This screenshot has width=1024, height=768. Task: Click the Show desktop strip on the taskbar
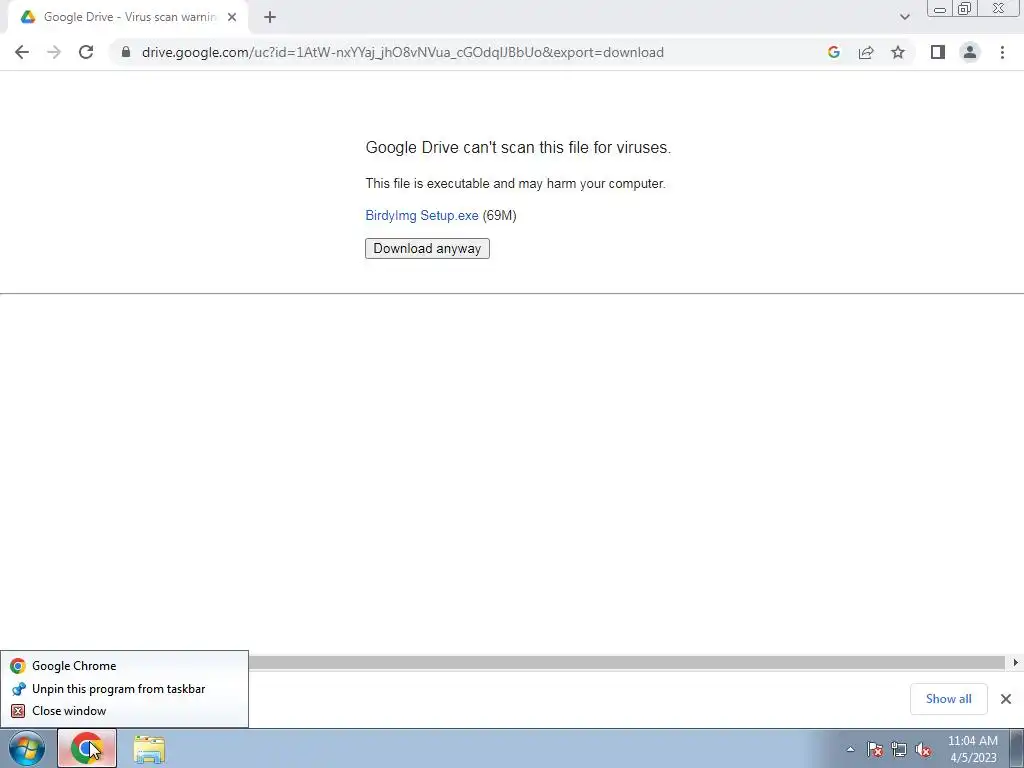pos(1017,748)
